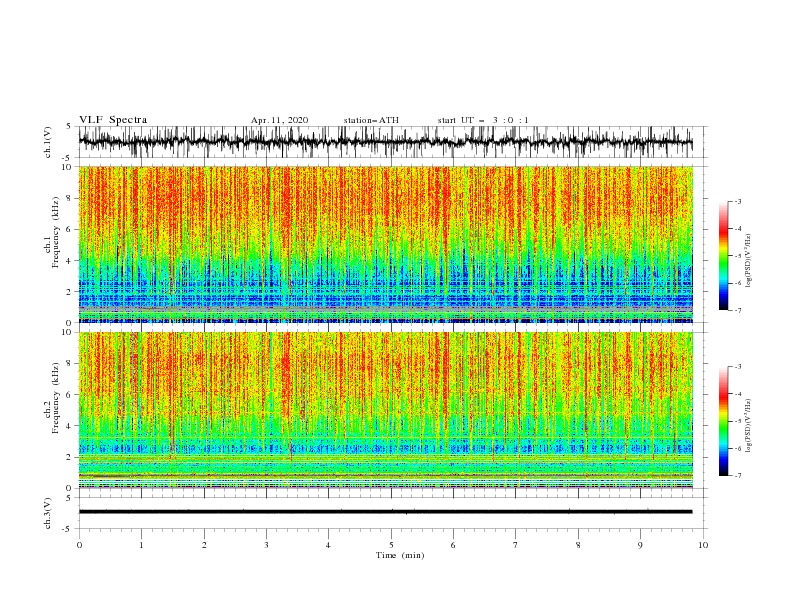
Task: Click time axis tick label "9"
Action: 640,545
